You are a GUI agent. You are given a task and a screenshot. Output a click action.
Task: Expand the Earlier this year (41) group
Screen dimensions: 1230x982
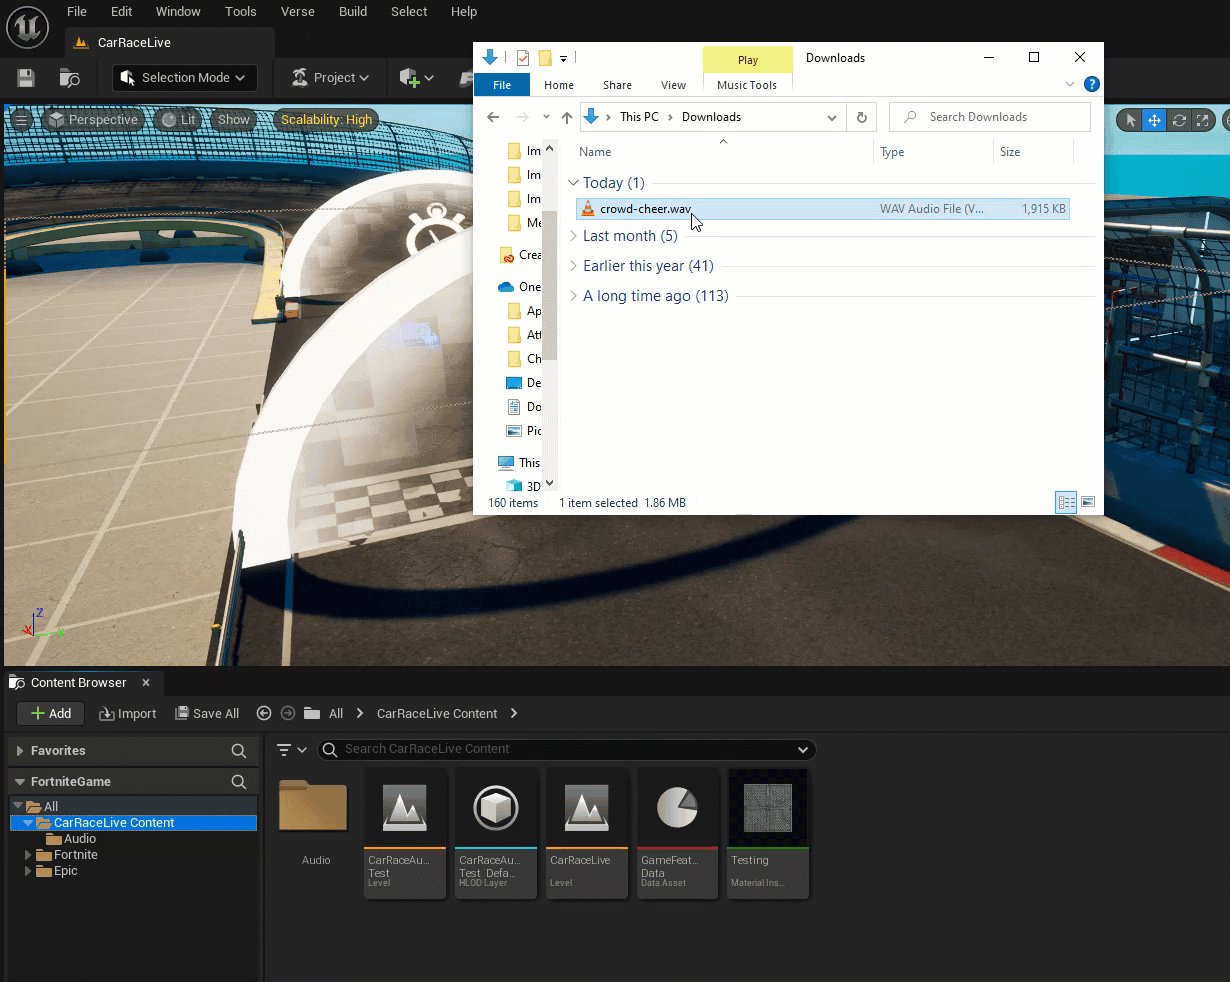pos(573,266)
